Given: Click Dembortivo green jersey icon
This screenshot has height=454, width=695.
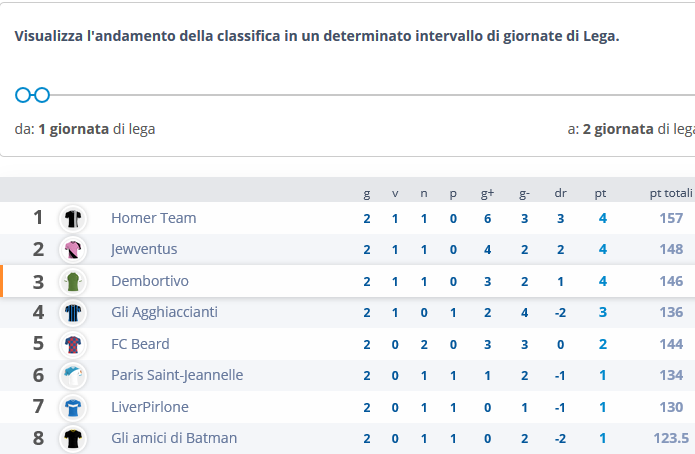Looking at the screenshot, I should pos(73,282).
